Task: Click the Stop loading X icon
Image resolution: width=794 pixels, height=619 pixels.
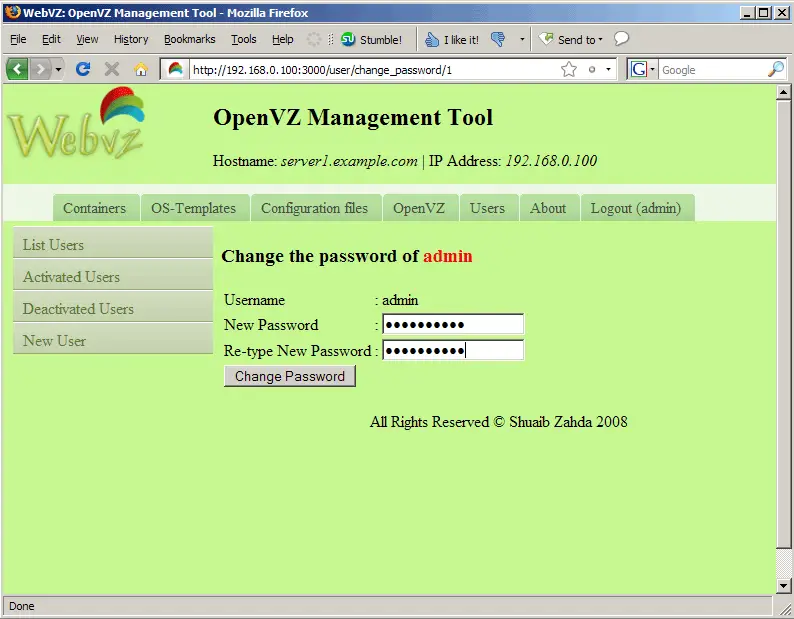Action: pos(112,69)
